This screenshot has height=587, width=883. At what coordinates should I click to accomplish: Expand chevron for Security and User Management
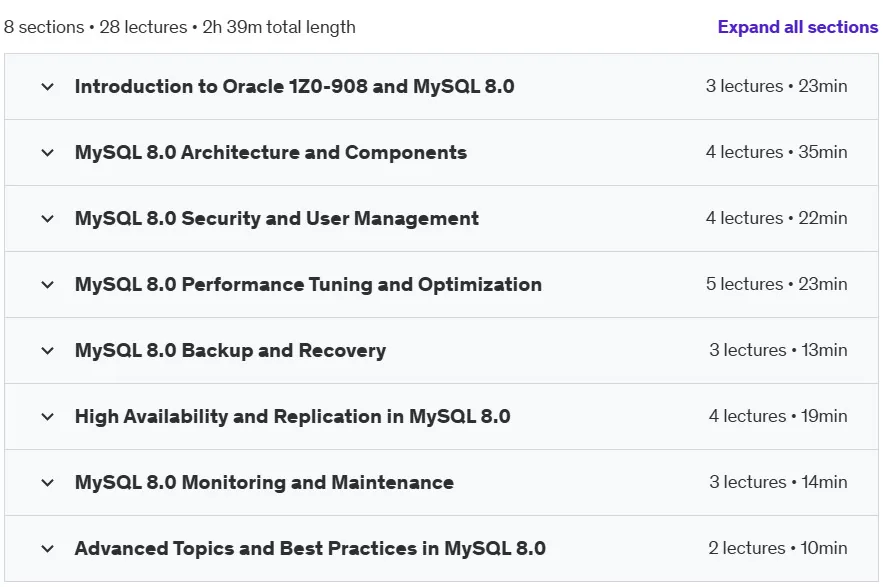(48, 219)
